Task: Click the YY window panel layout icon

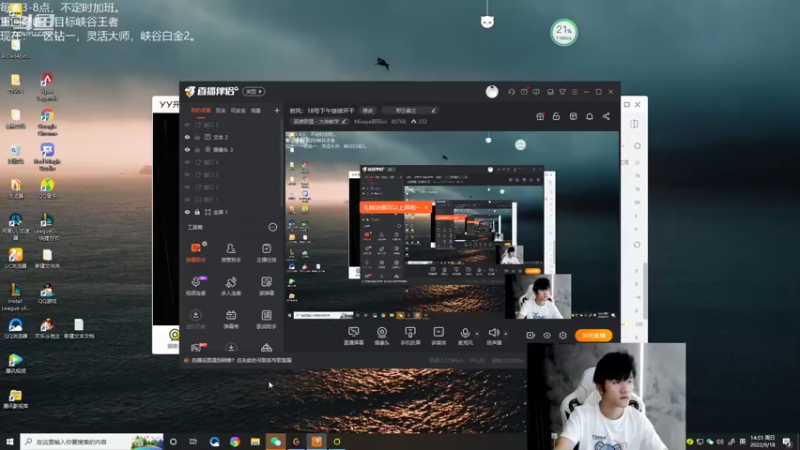Action: coord(634,124)
